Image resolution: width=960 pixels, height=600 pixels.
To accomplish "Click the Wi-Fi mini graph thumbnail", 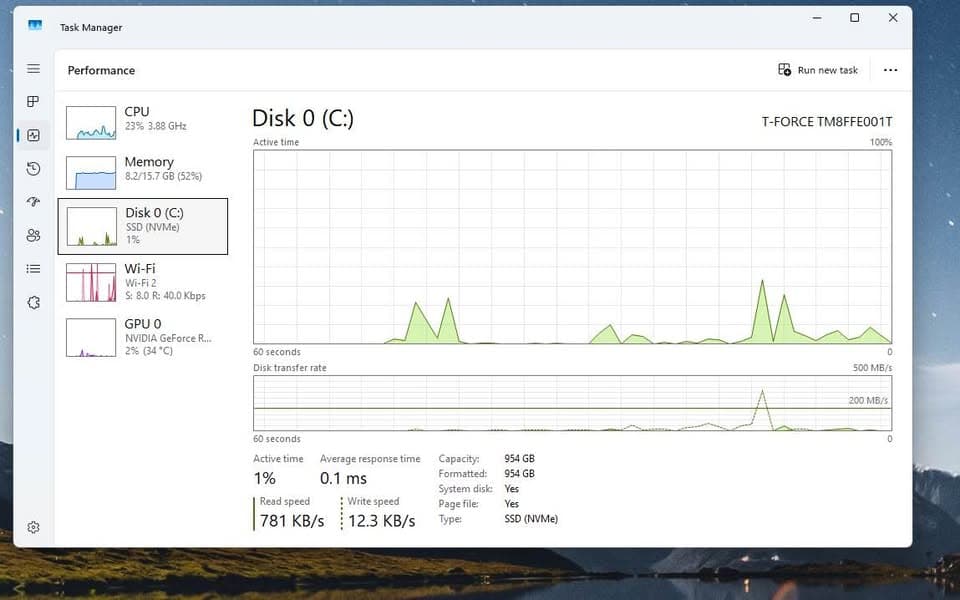I will pyautogui.click(x=91, y=282).
